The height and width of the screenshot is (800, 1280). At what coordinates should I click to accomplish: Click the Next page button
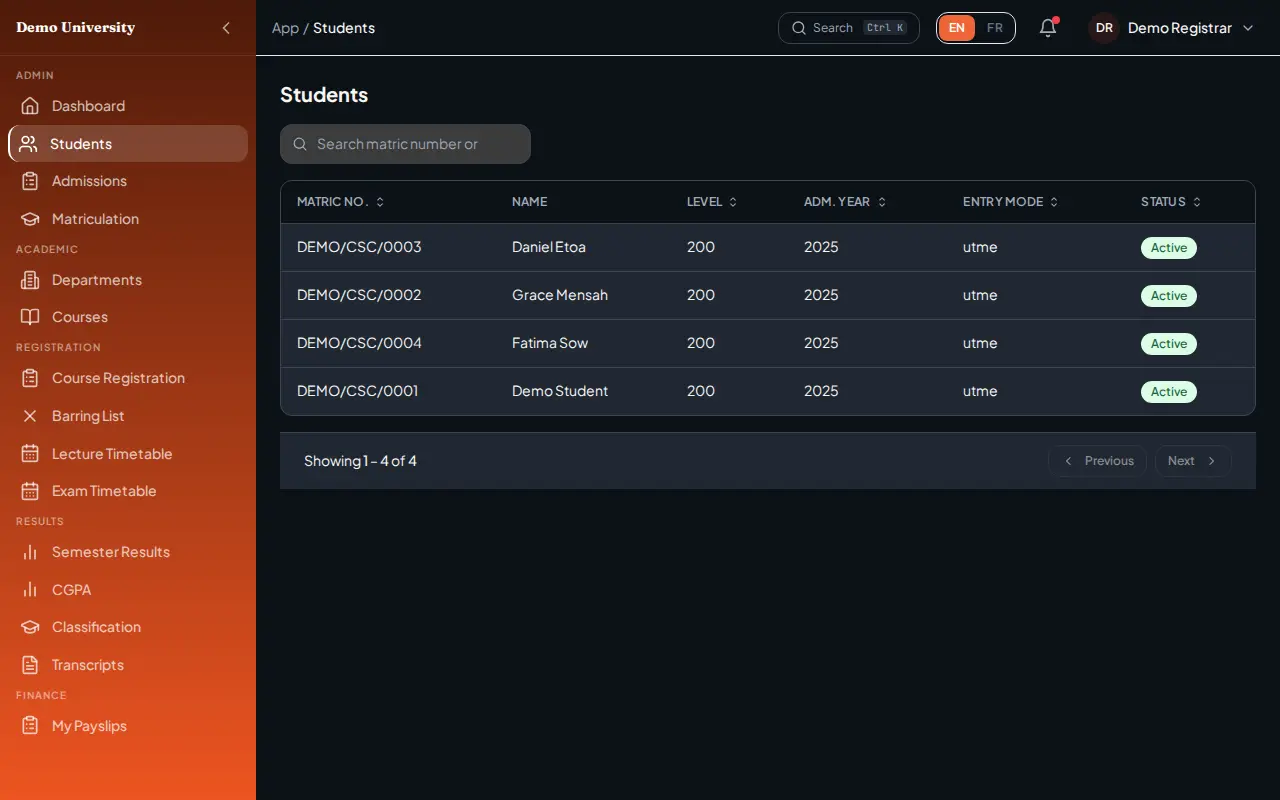[1193, 461]
